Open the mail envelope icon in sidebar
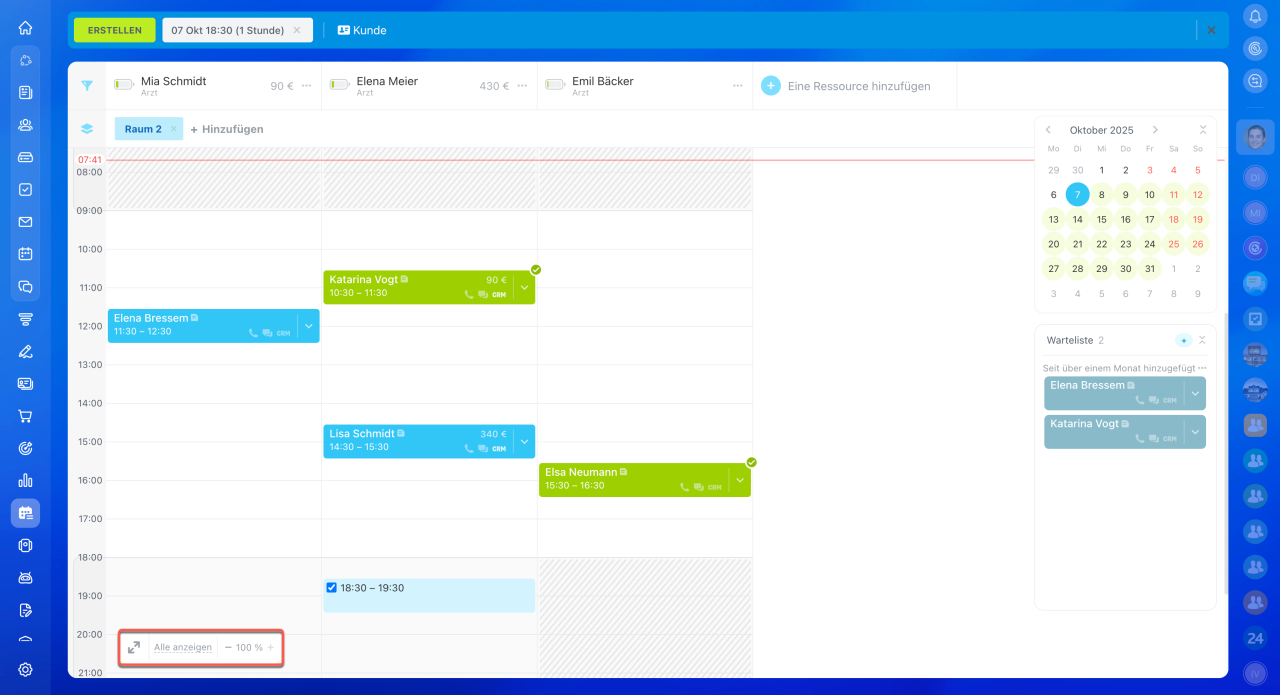Screen dimensions: 1280x695 click(25, 222)
